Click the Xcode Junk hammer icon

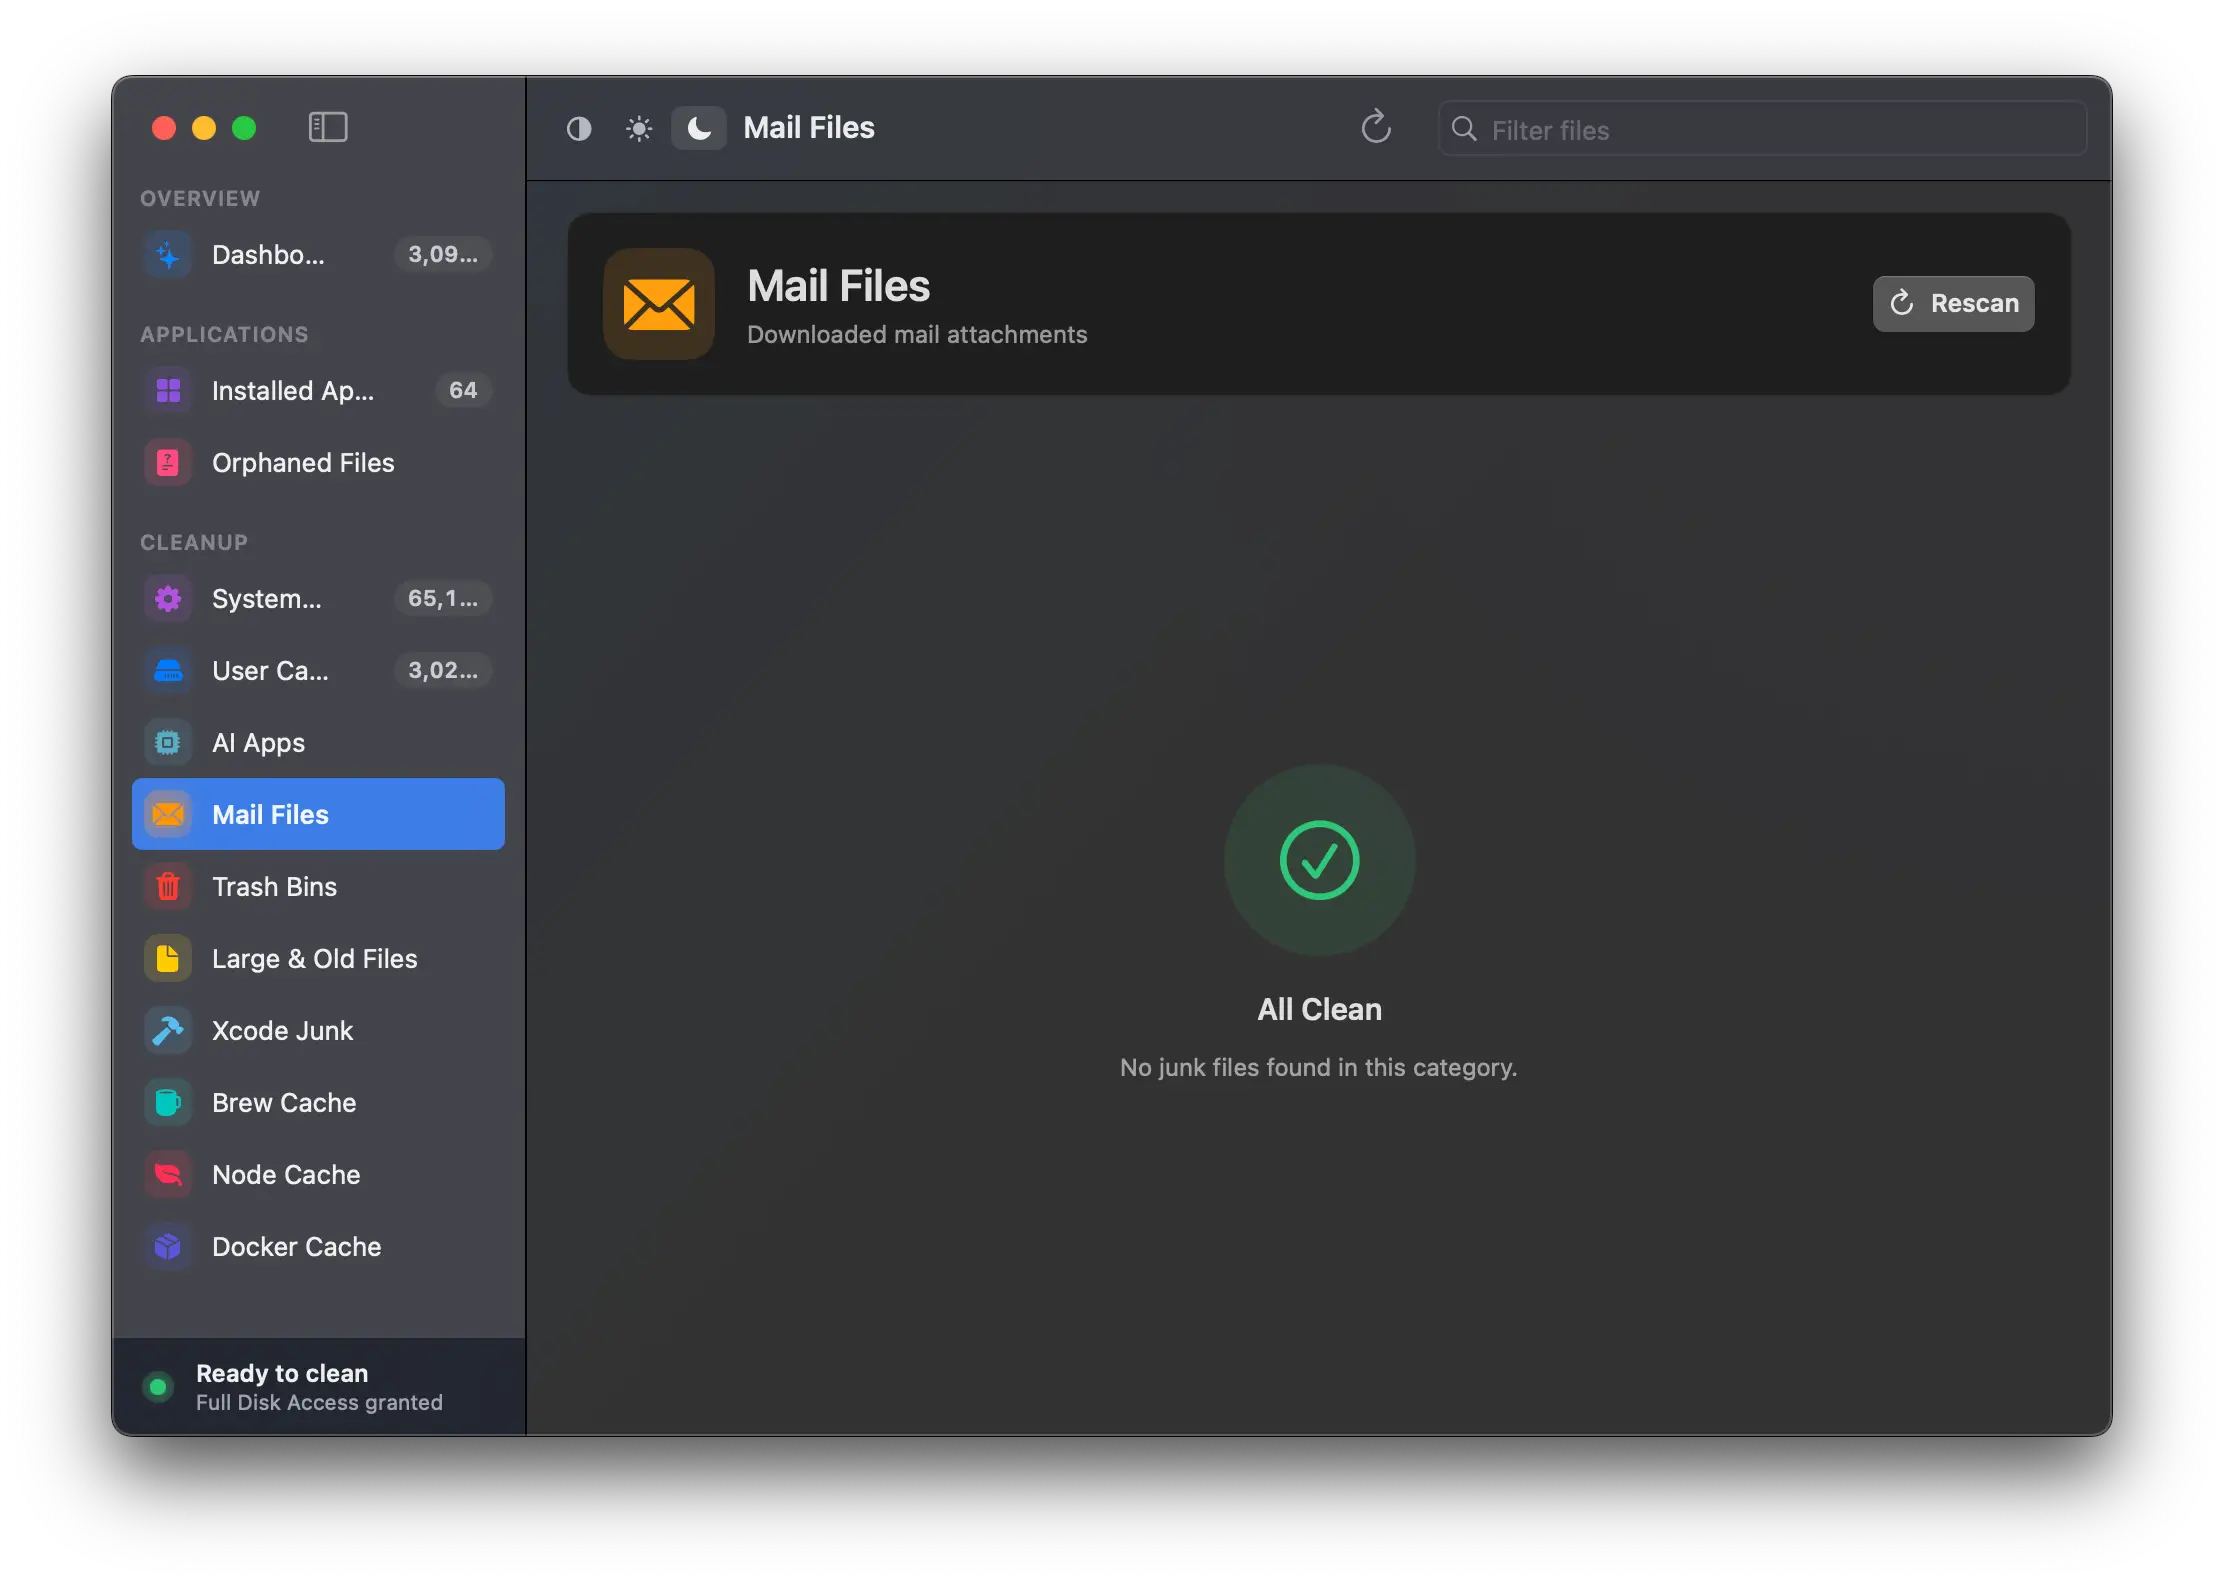tap(168, 1031)
